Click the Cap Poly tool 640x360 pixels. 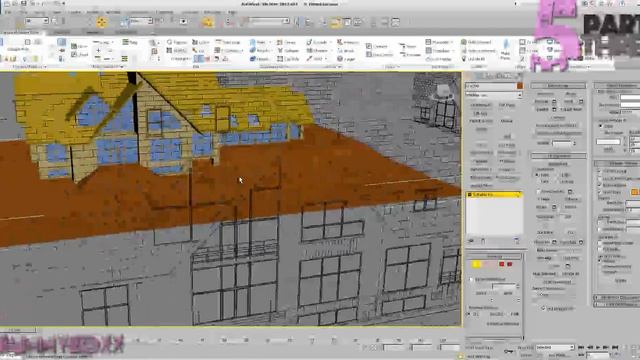289,59
